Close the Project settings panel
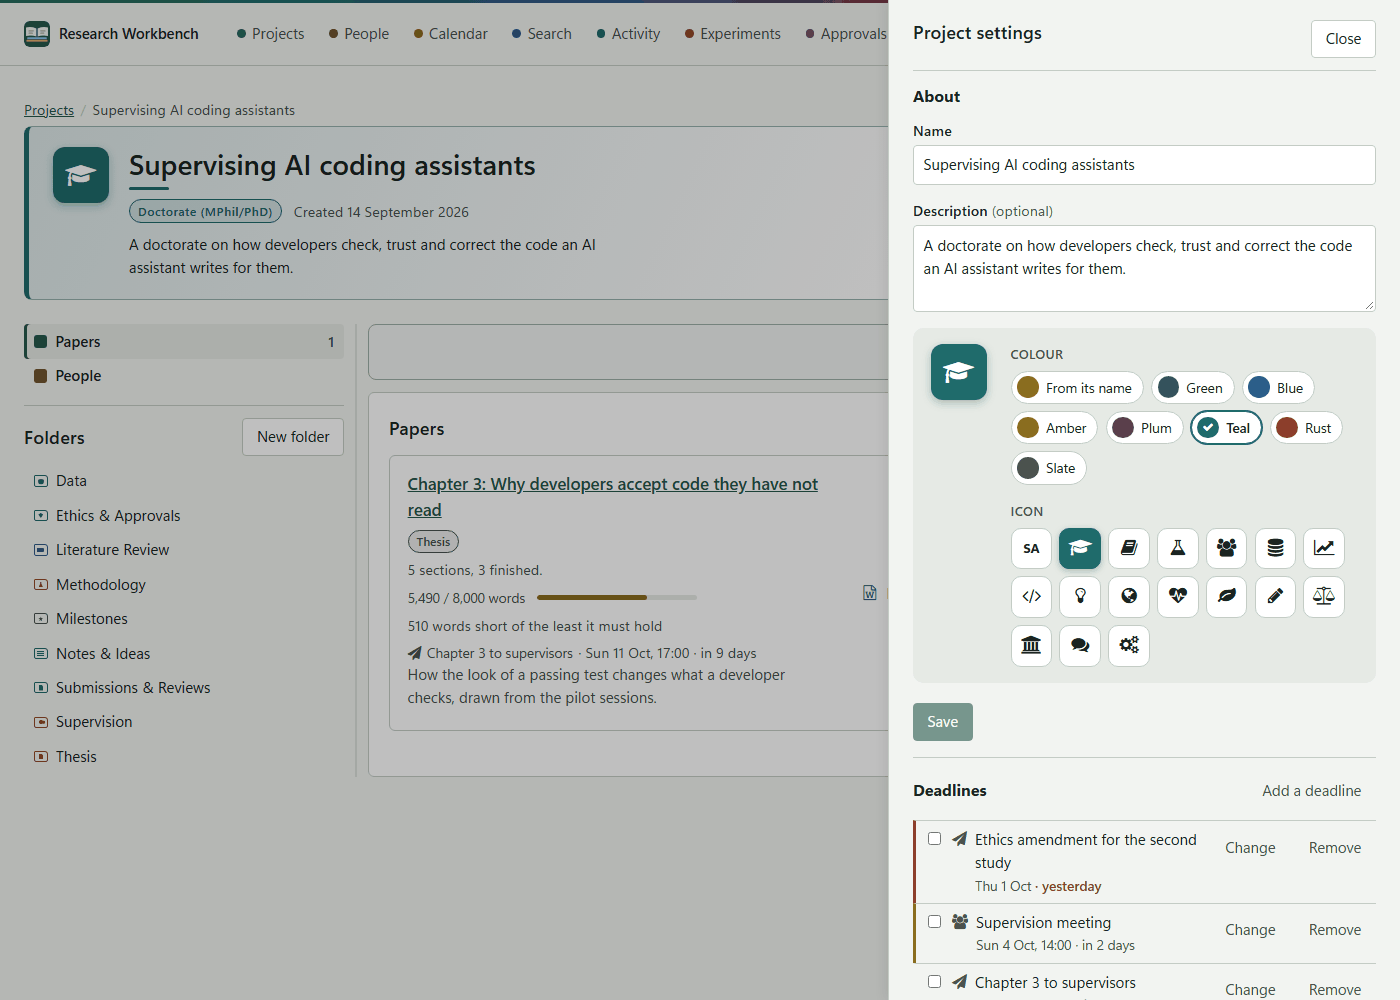1400x1000 pixels. (1343, 39)
